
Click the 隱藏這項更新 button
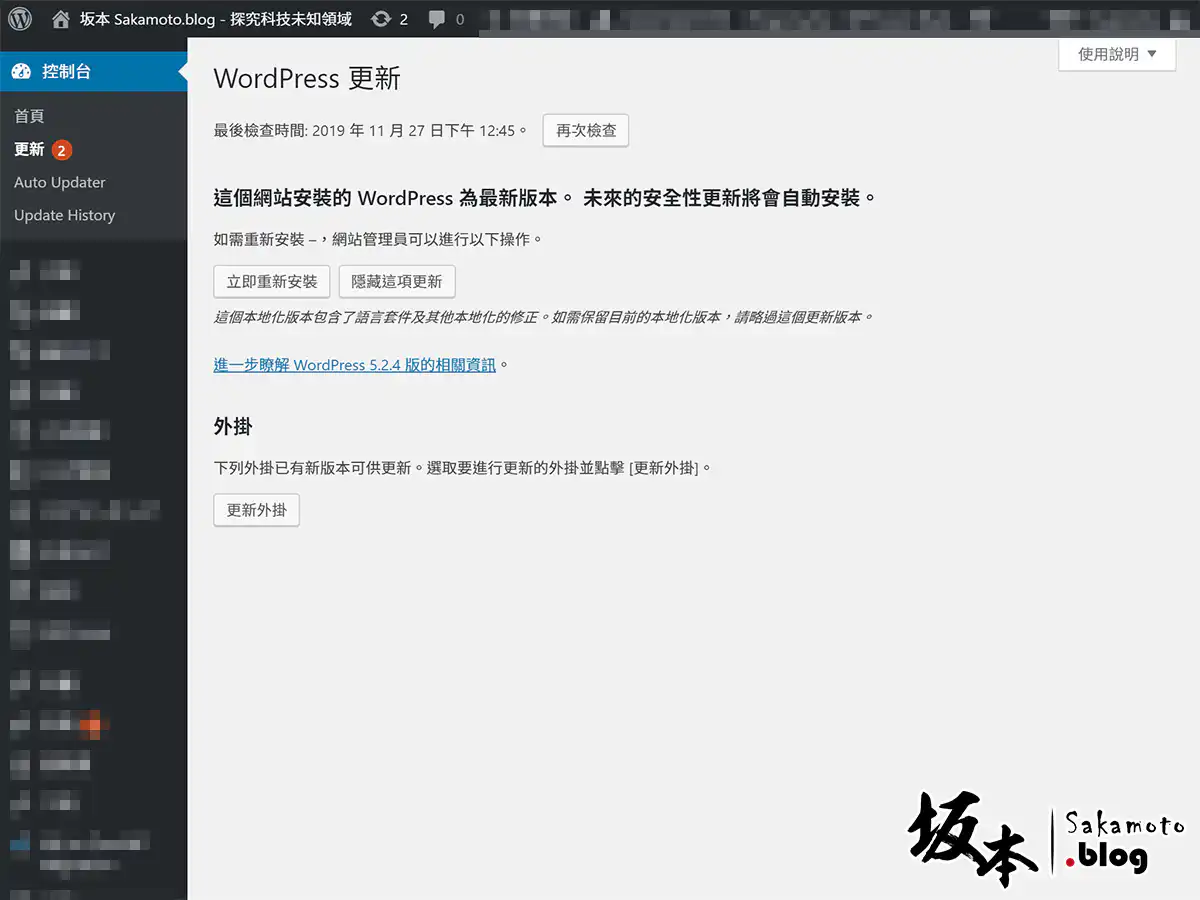(x=397, y=282)
